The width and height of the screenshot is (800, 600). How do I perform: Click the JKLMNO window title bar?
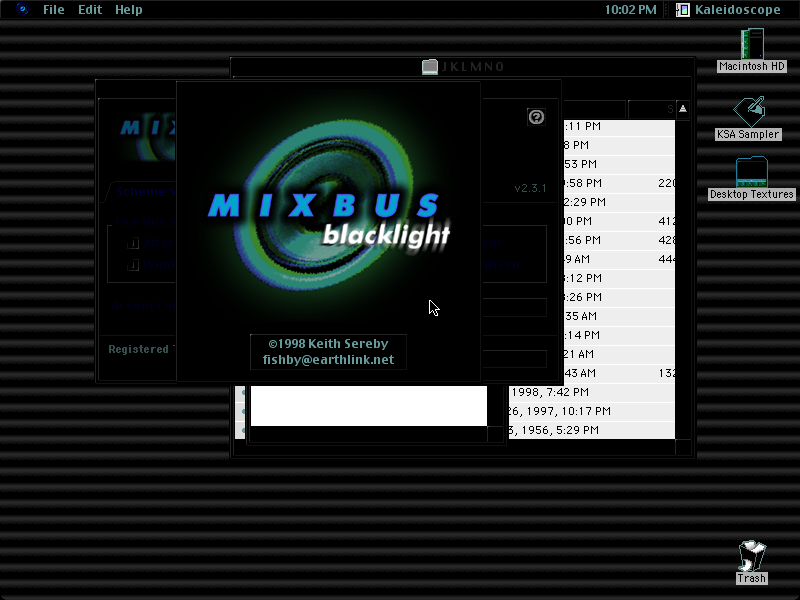point(463,67)
